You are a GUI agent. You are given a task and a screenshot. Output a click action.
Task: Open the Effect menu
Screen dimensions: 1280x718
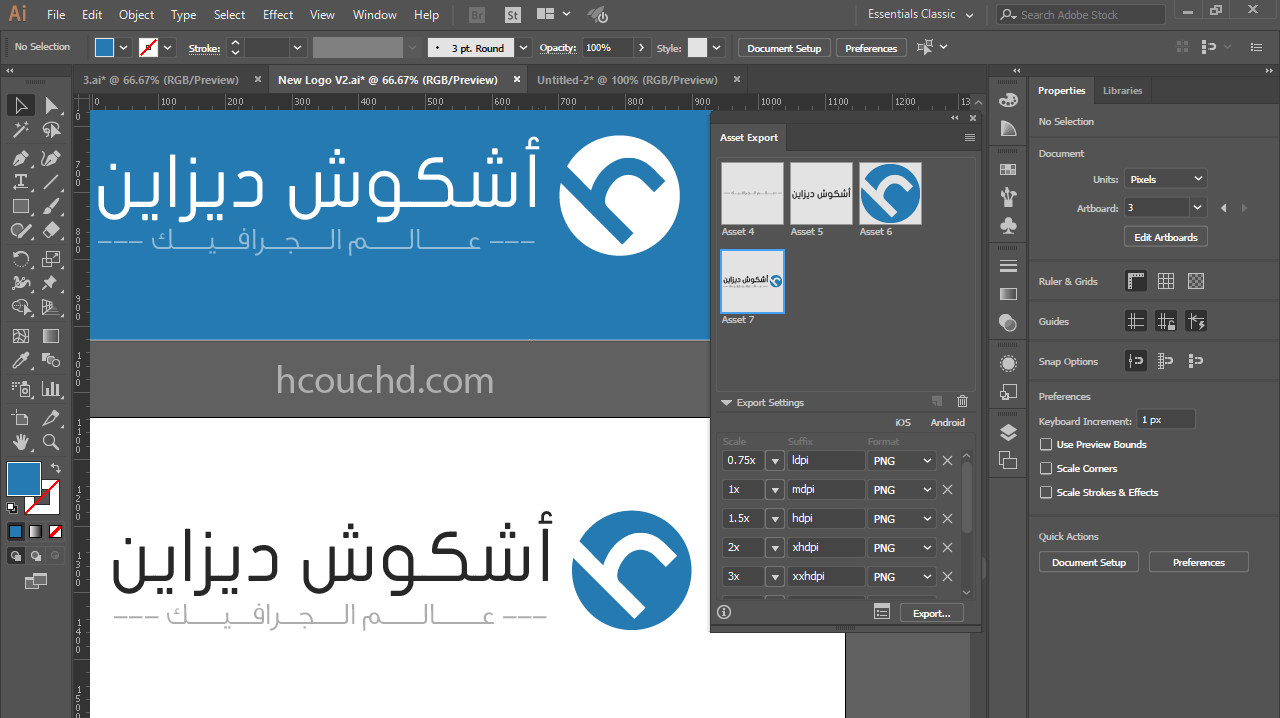click(x=277, y=14)
